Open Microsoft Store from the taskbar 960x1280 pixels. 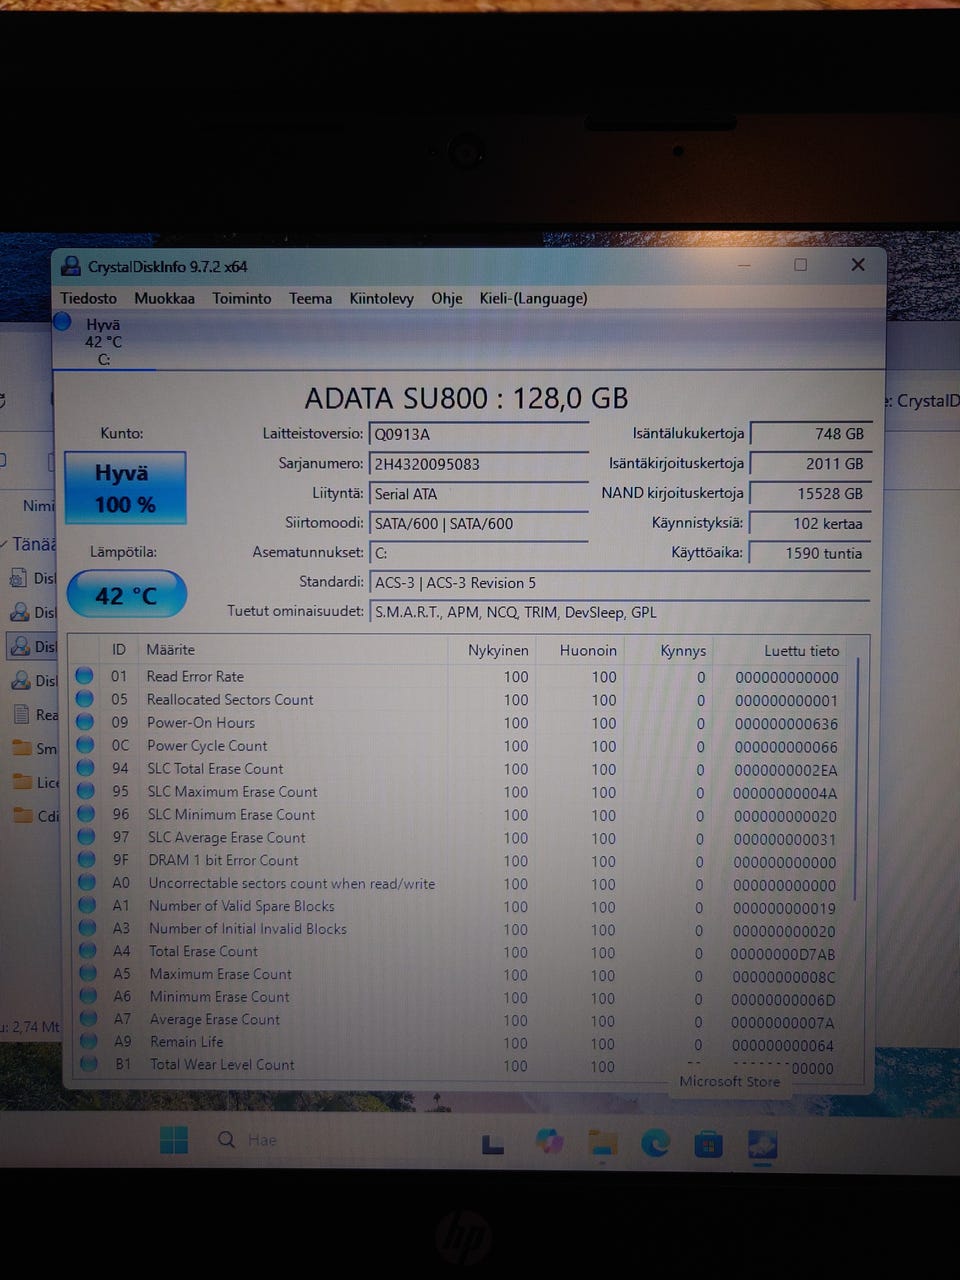click(708, 1143)
